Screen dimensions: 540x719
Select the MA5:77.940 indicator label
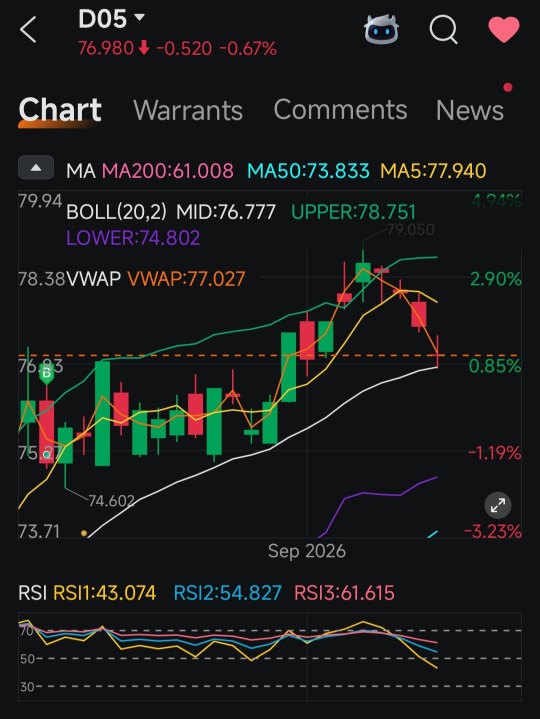tap(433, 171)
